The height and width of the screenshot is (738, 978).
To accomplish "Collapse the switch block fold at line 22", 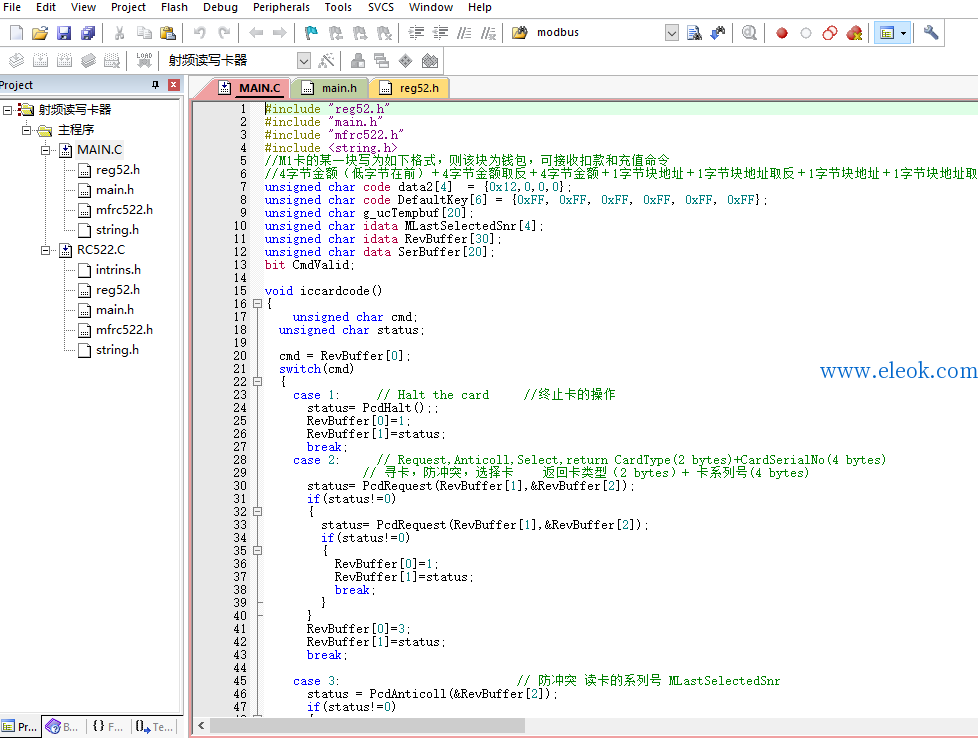I will [x=257, y=382].
